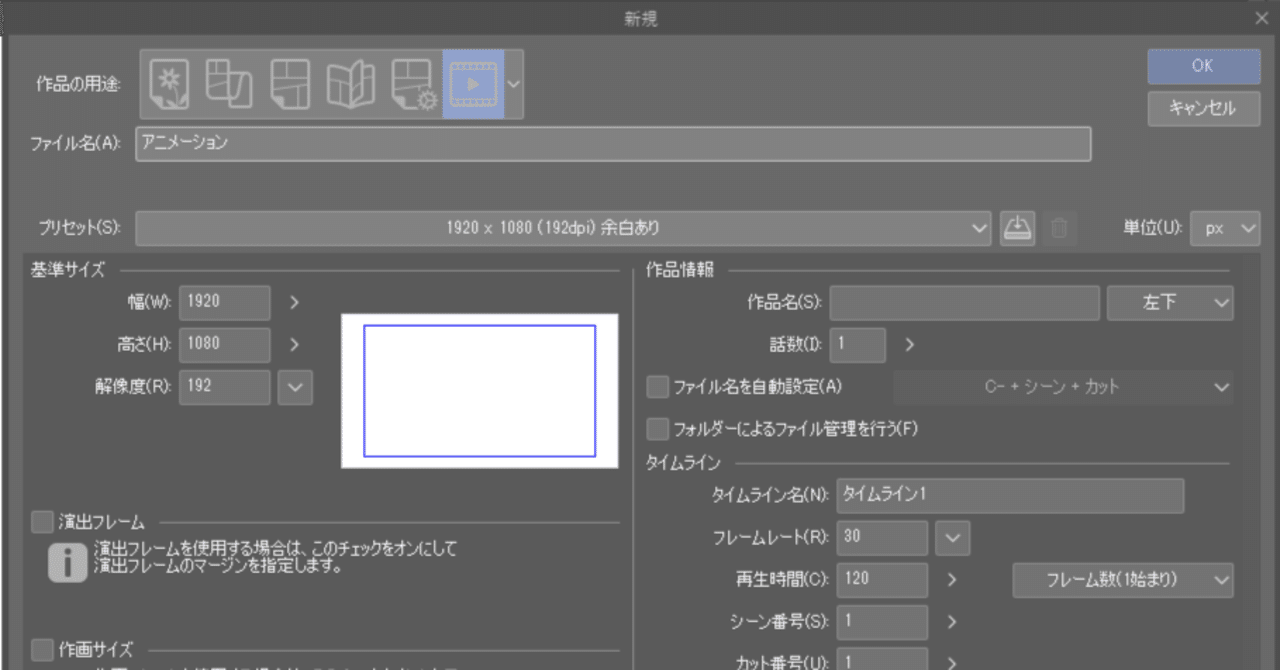The image size is (1280, 670).
Task: Enable automatic file naming checkbox
Action: 657,386
